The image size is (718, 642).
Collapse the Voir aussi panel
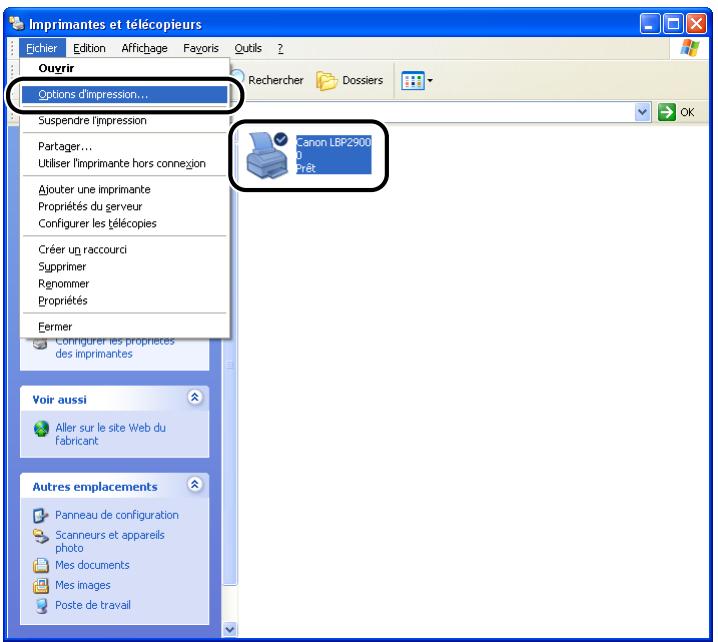[195, 397]
